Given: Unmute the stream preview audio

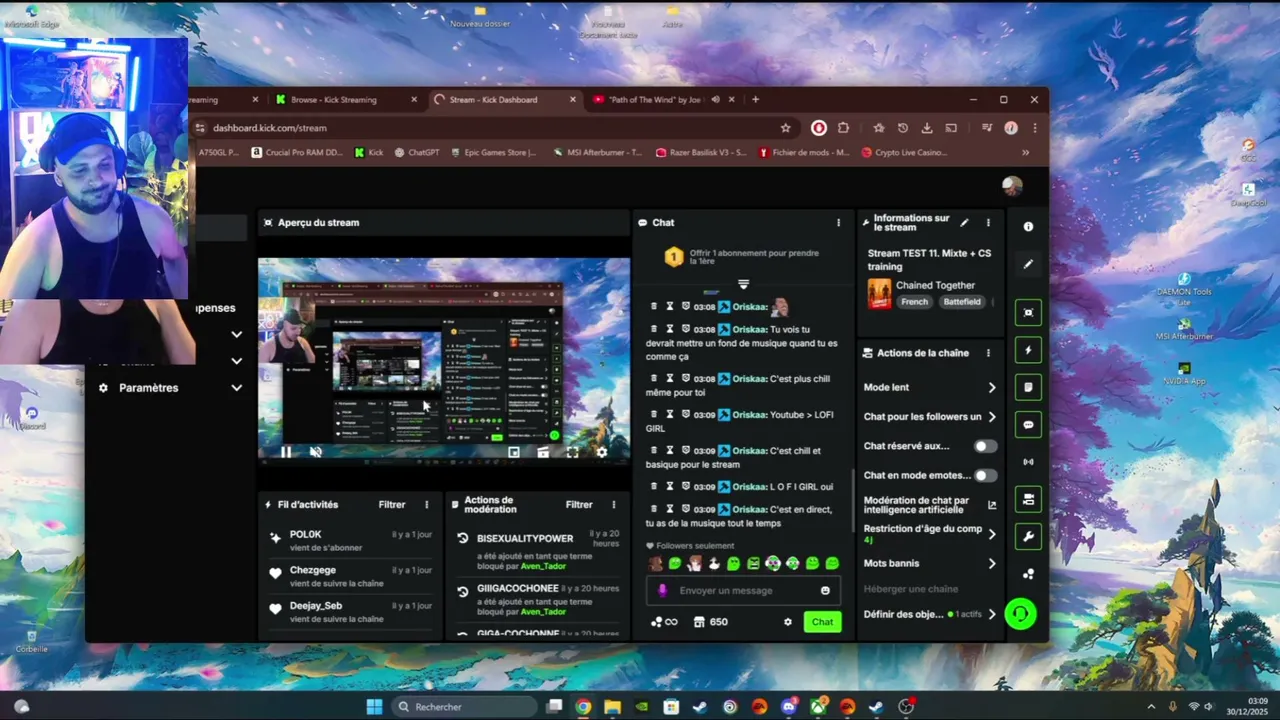Looking at the screenshot, I should [x=315, y=452].
